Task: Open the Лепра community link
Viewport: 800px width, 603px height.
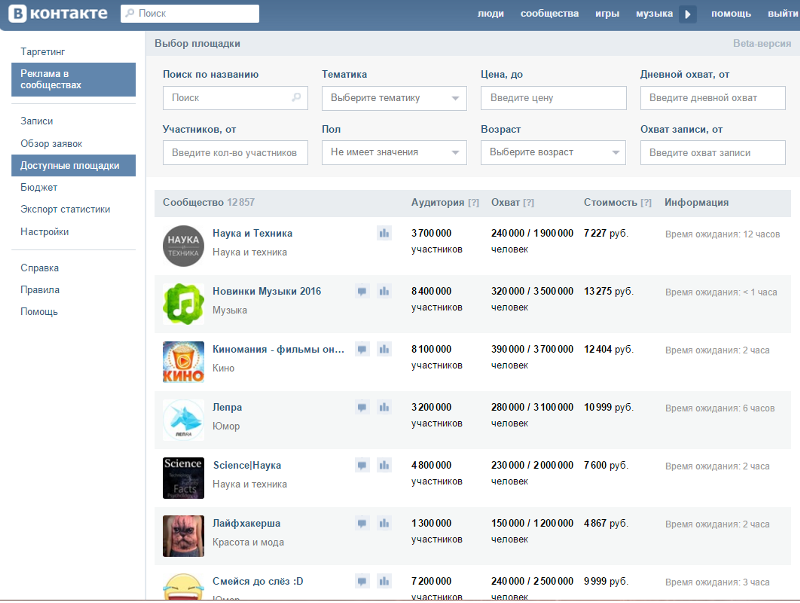Action: (227, 407)
